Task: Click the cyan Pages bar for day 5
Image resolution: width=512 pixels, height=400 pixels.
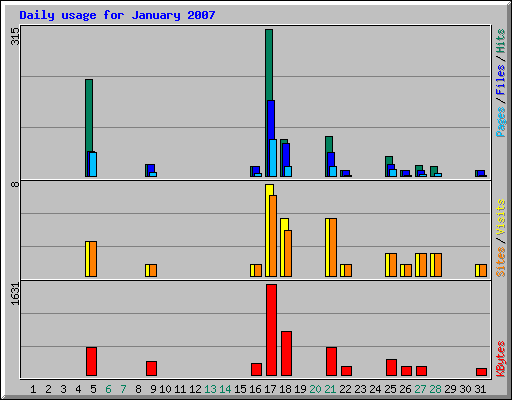Action: click(93, 164)
